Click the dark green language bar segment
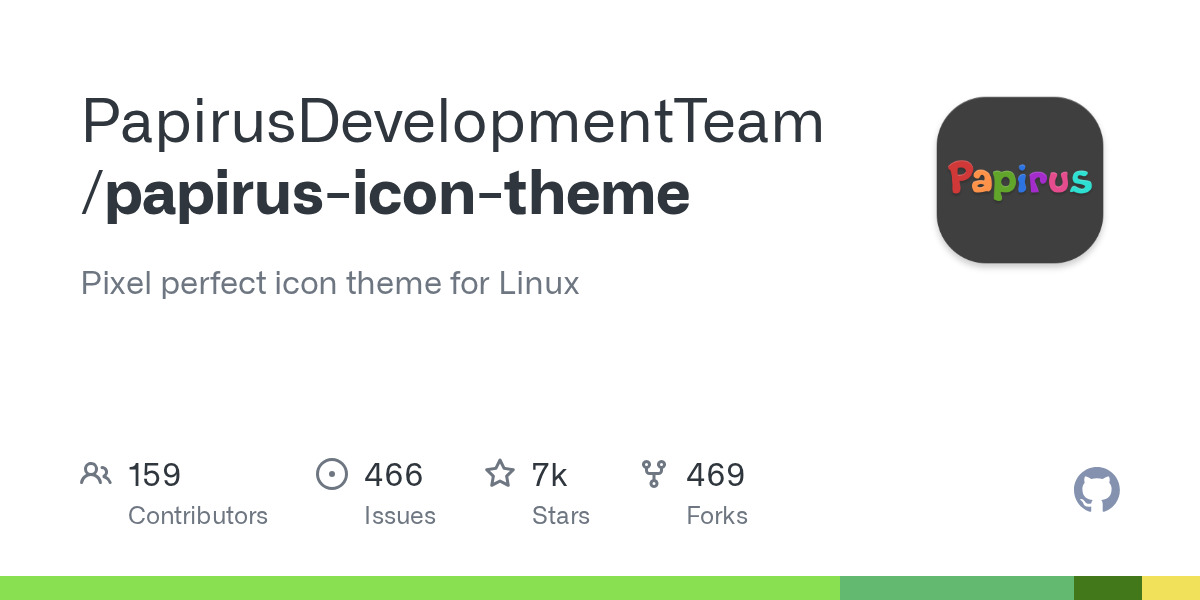This screenshot has height=600, width=1200. [1107, 588]
